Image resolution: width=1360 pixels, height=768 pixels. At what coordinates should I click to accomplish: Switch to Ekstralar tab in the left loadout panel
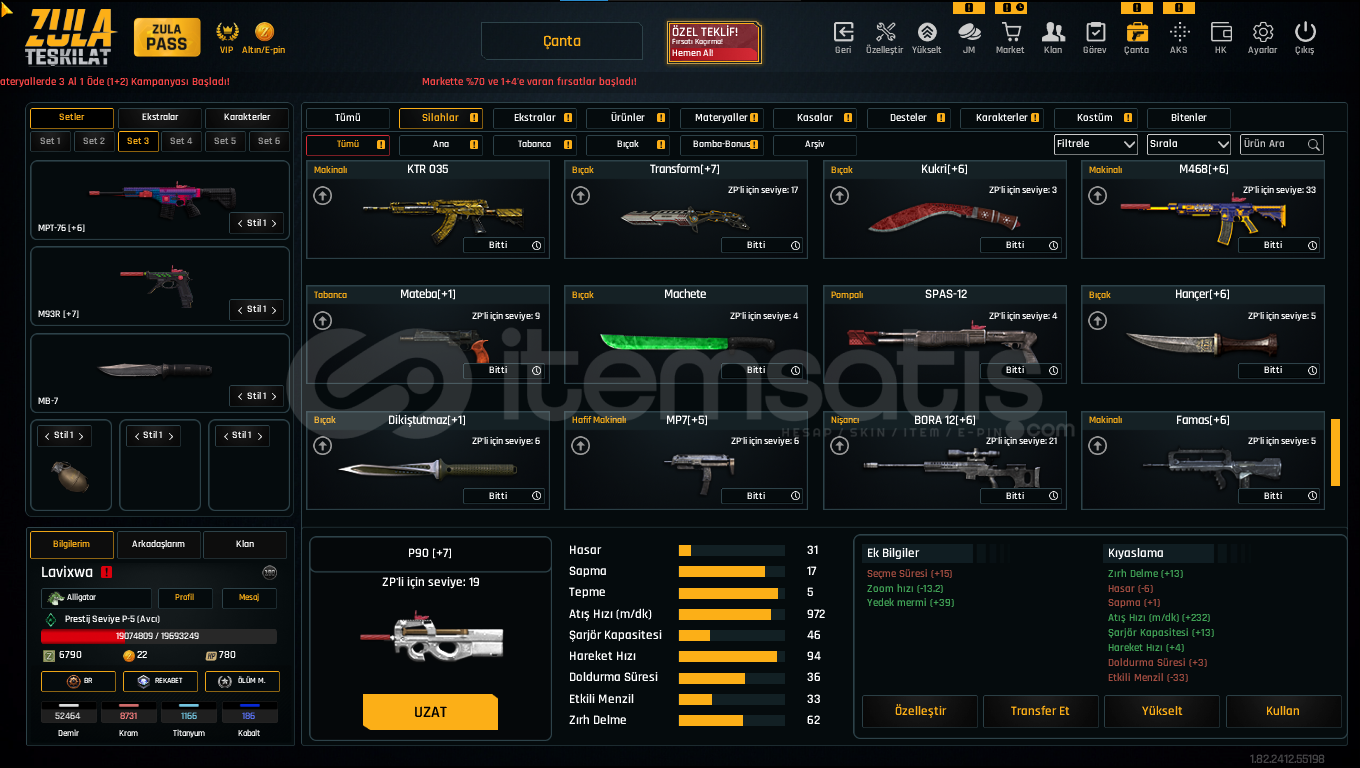point(160,118)
